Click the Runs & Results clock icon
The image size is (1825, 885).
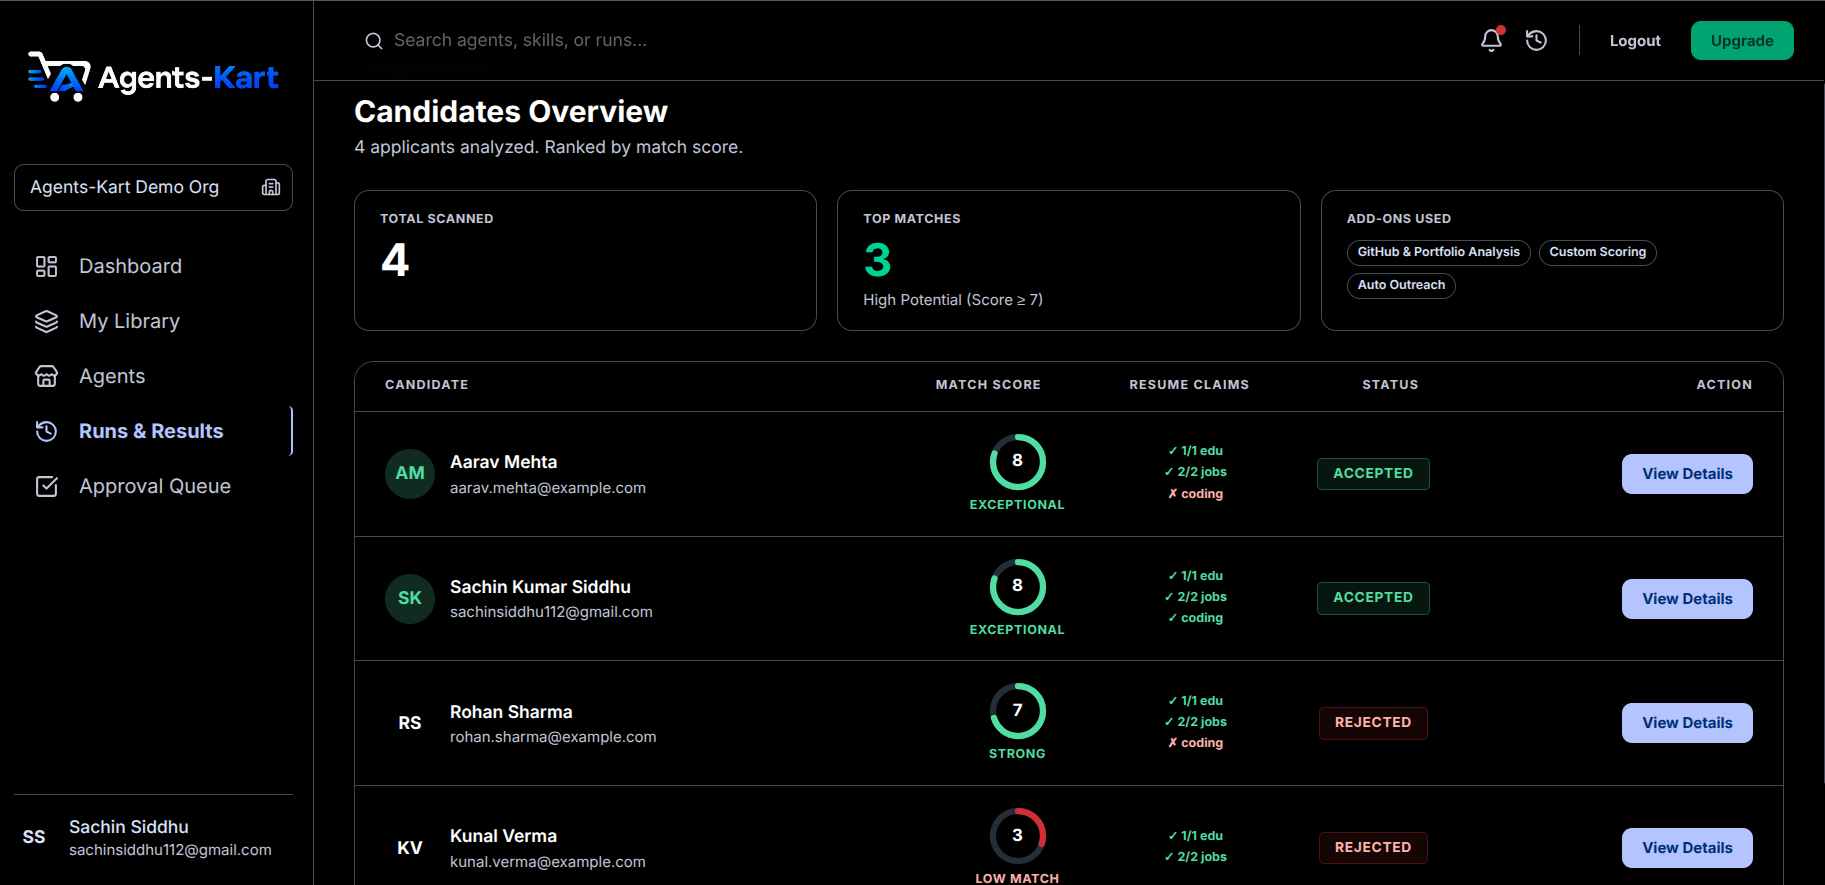click(x=46, y=431)
